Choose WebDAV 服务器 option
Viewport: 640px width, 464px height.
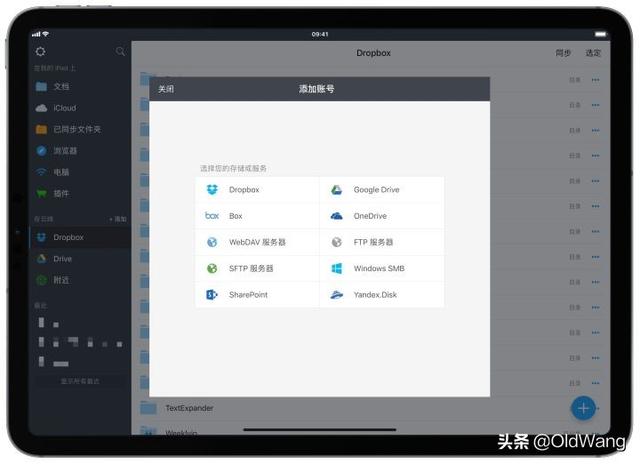(257, 242)
